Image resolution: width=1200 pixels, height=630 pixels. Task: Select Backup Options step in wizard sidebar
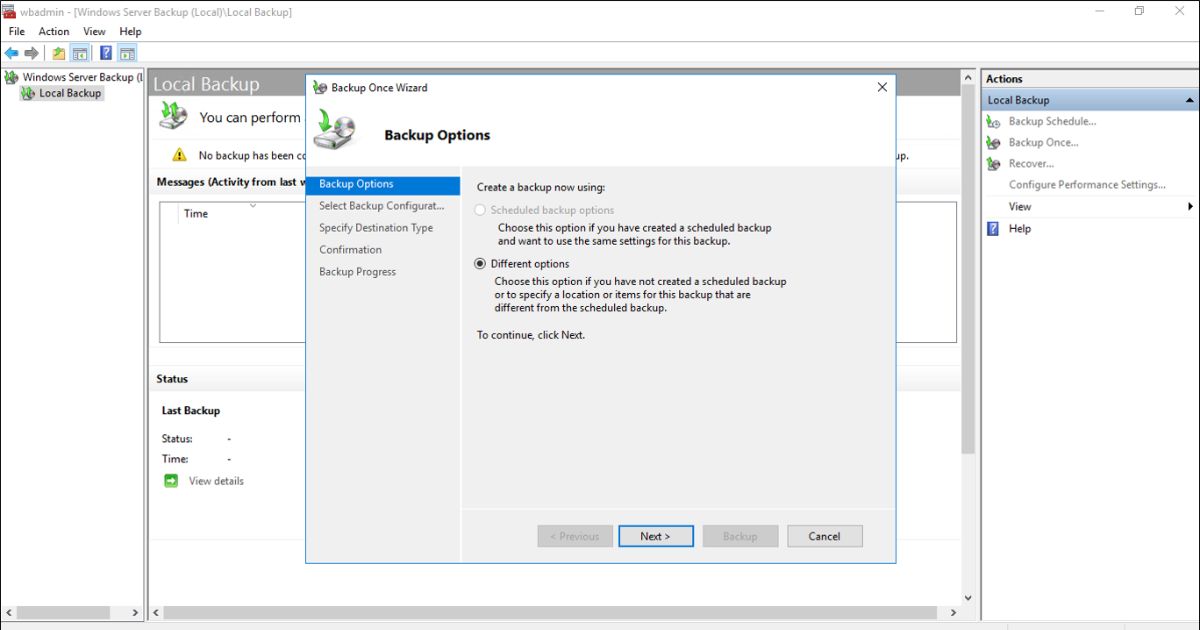coord(383,184)
